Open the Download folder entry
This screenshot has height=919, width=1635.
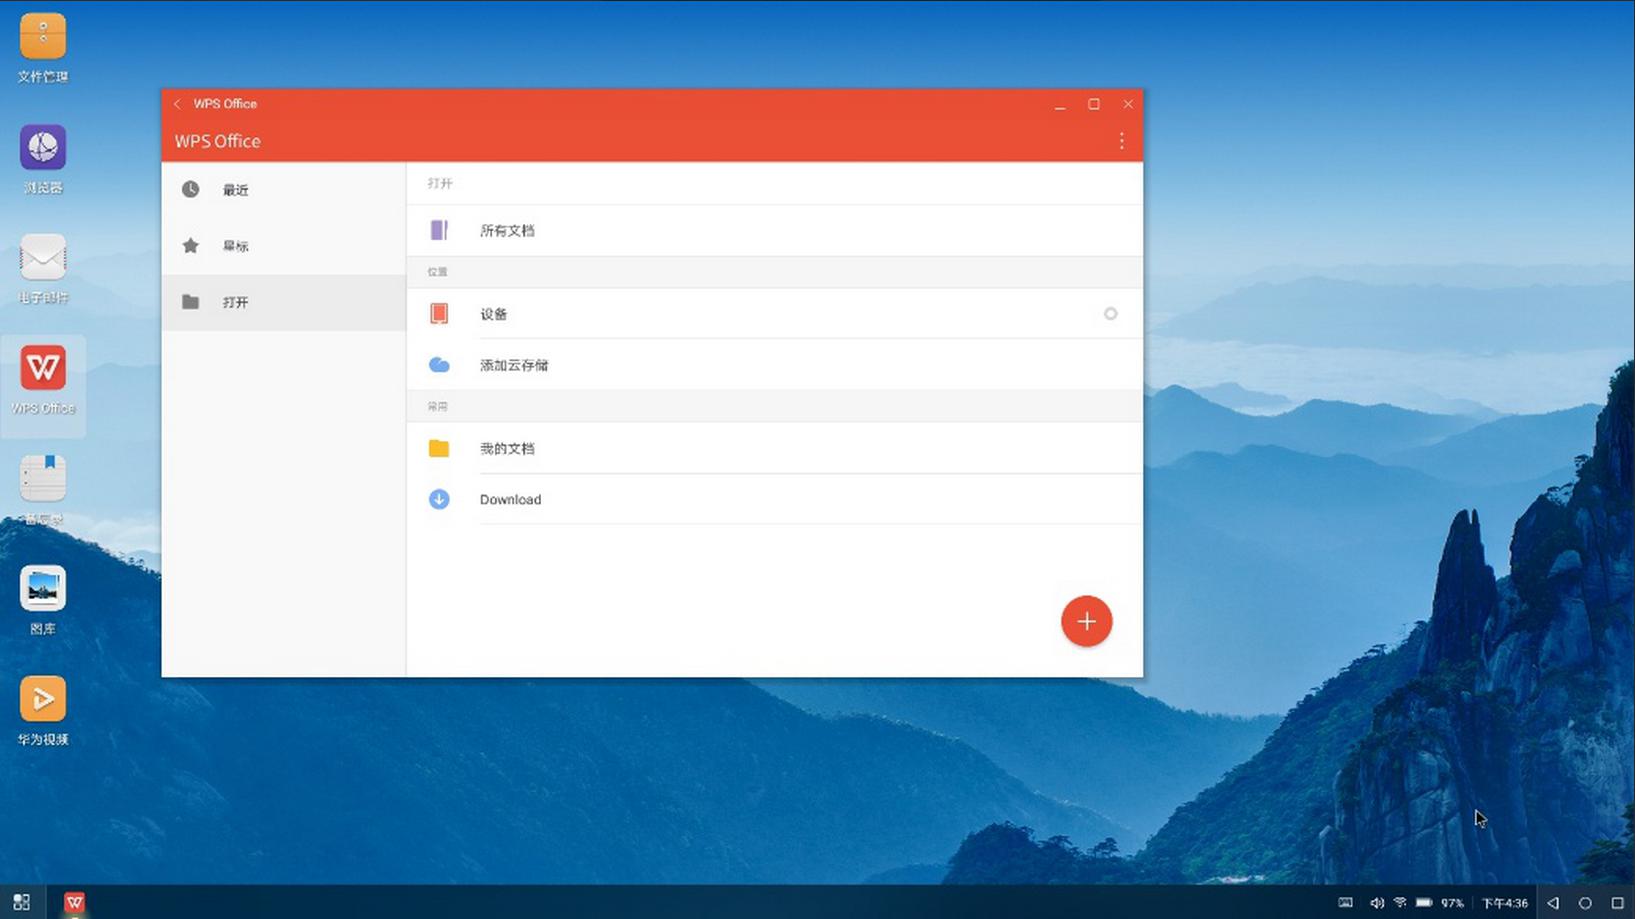775,499
